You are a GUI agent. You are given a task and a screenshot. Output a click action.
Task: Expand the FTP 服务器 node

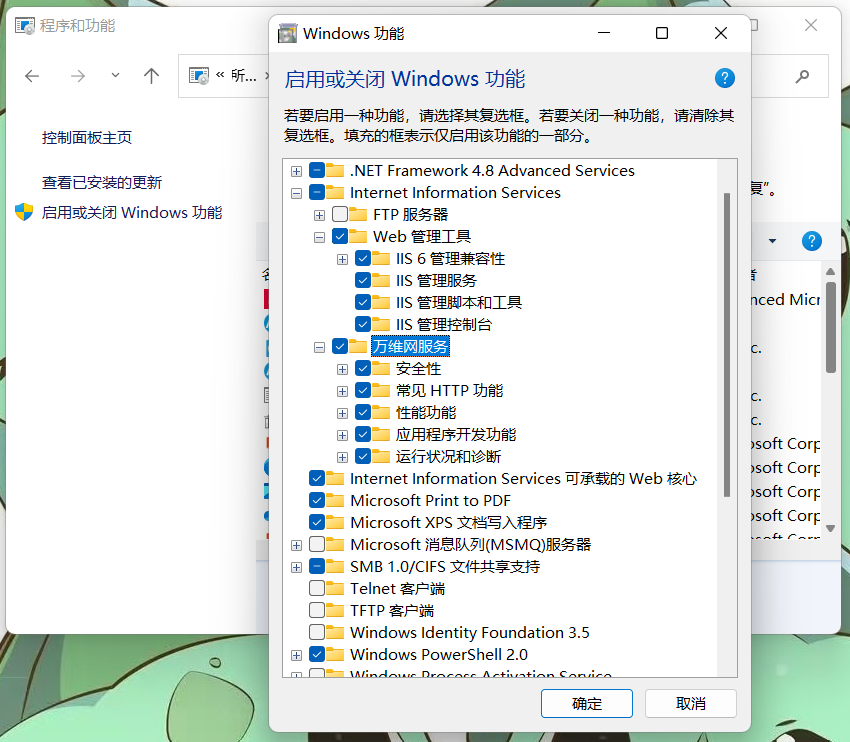319,215
